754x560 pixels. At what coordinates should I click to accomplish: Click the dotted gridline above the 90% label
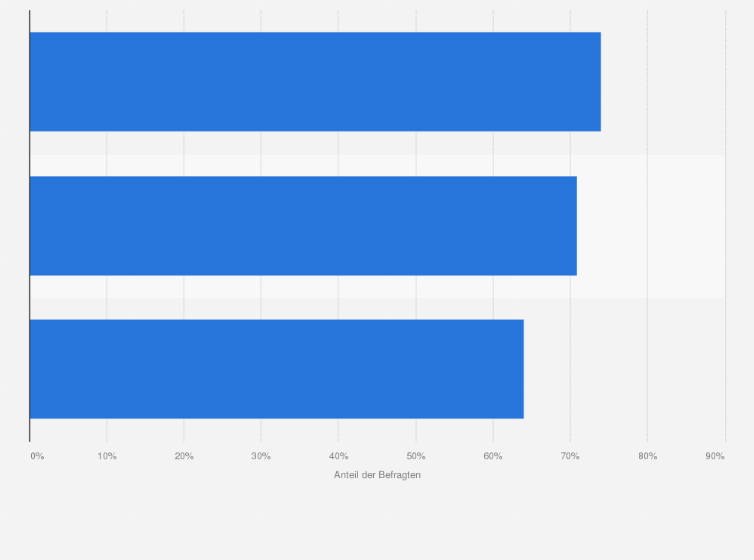click(x=725, y=226)
